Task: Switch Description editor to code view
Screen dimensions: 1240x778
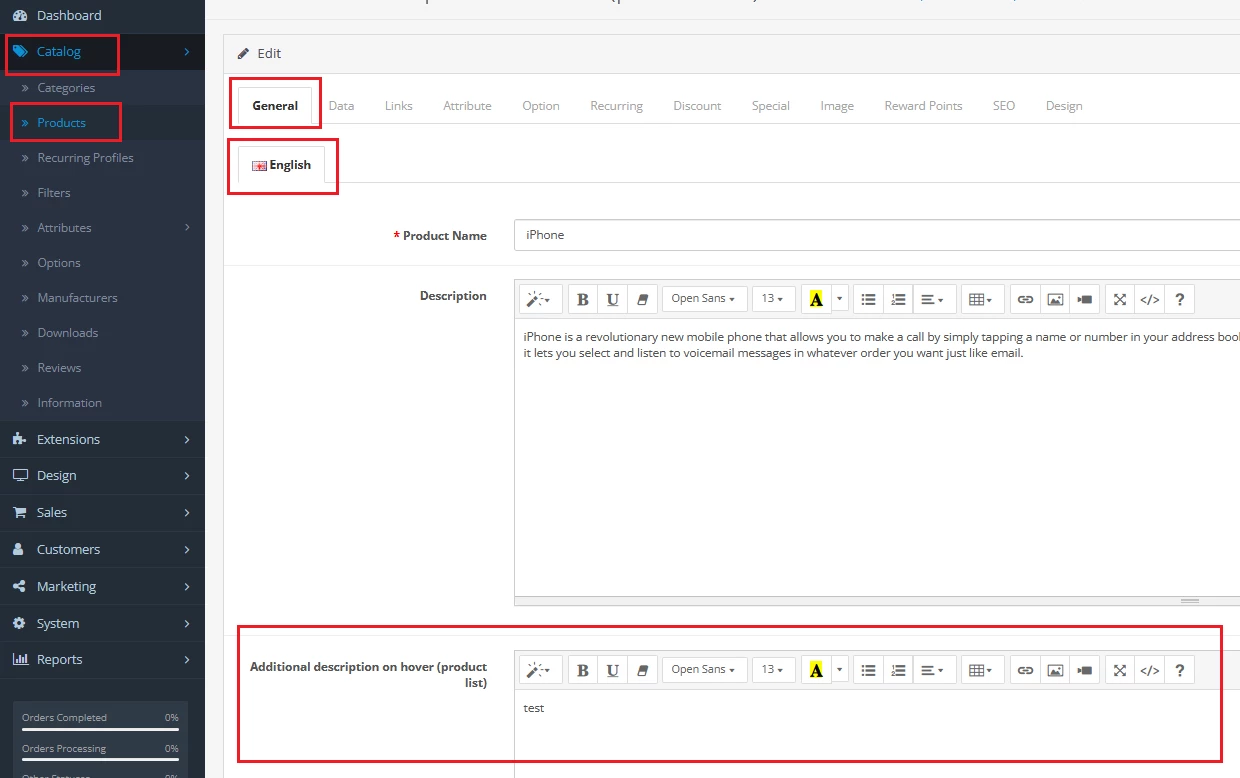Action: coord(1150,299)
